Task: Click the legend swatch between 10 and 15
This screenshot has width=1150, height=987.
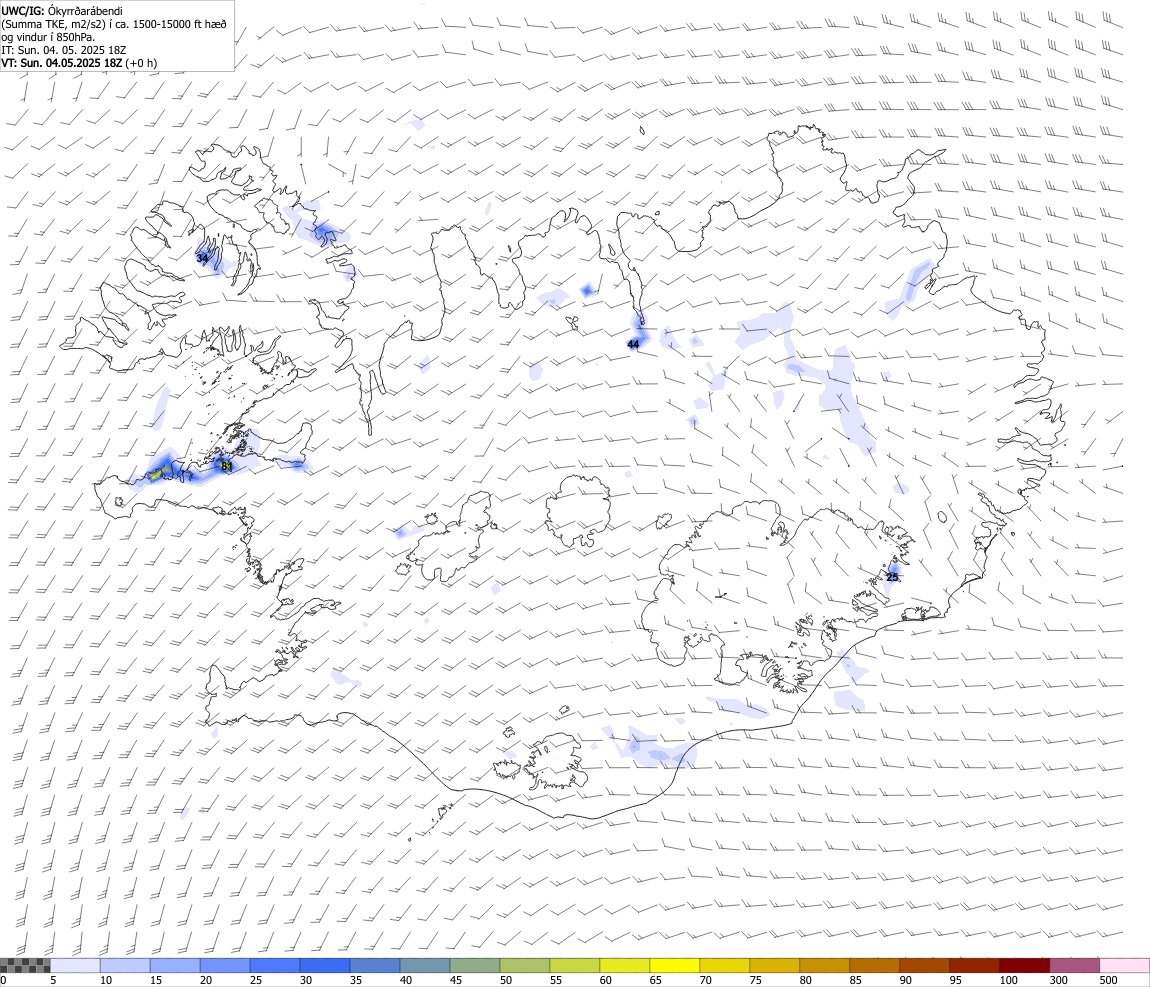Action: pyautogui.click(x=125, y=965)
